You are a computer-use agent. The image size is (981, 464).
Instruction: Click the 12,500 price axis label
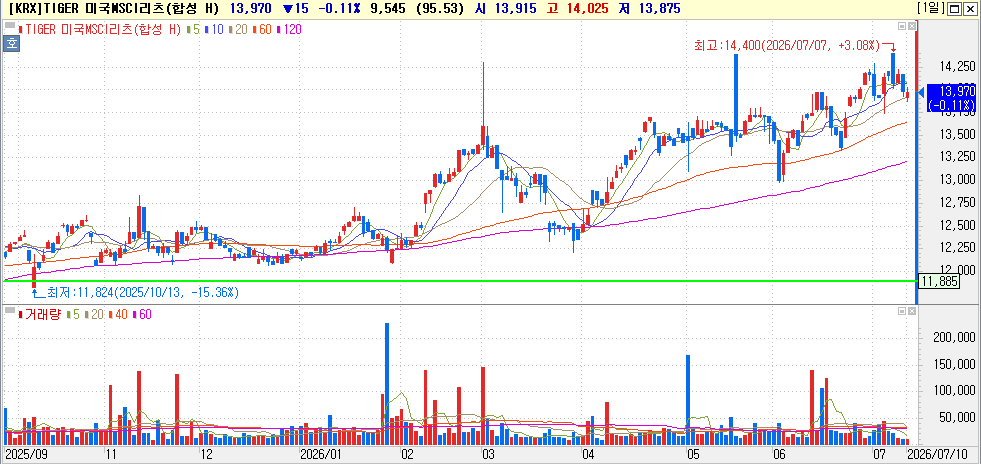pyautogui.click(x=957, y=225)
